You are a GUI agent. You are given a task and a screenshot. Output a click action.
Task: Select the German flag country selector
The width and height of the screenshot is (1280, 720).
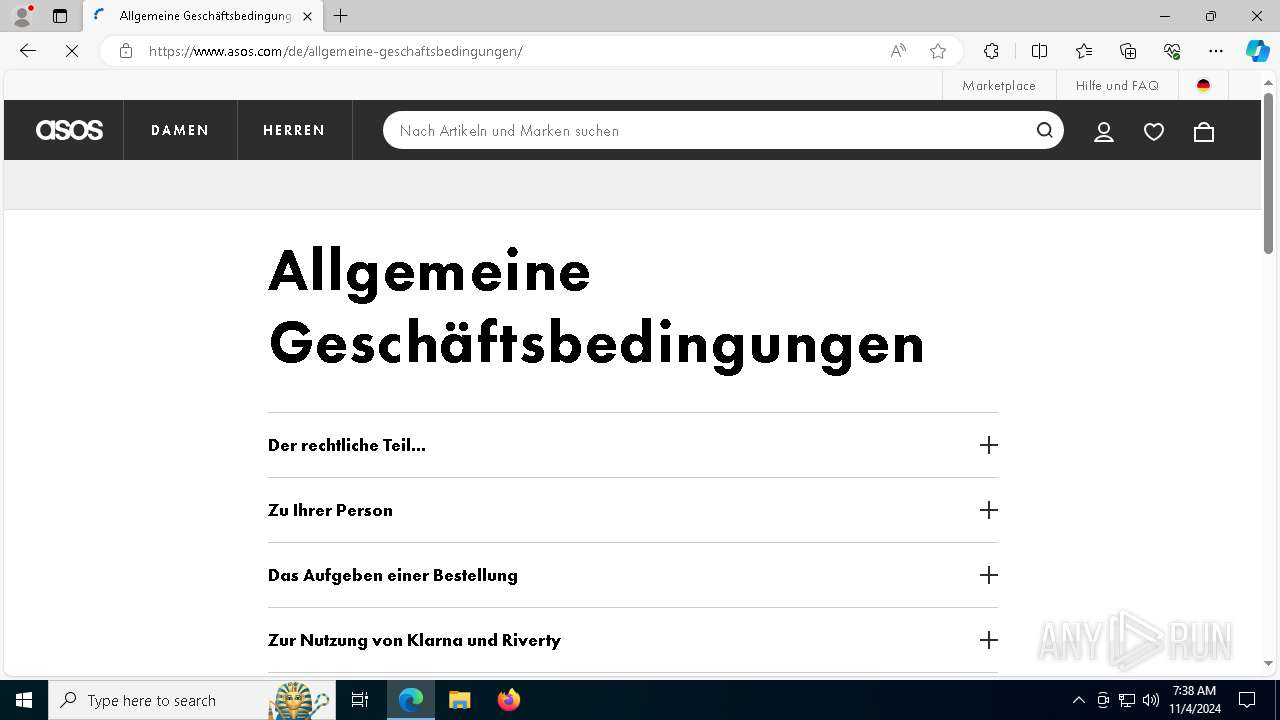[1203, 86]
